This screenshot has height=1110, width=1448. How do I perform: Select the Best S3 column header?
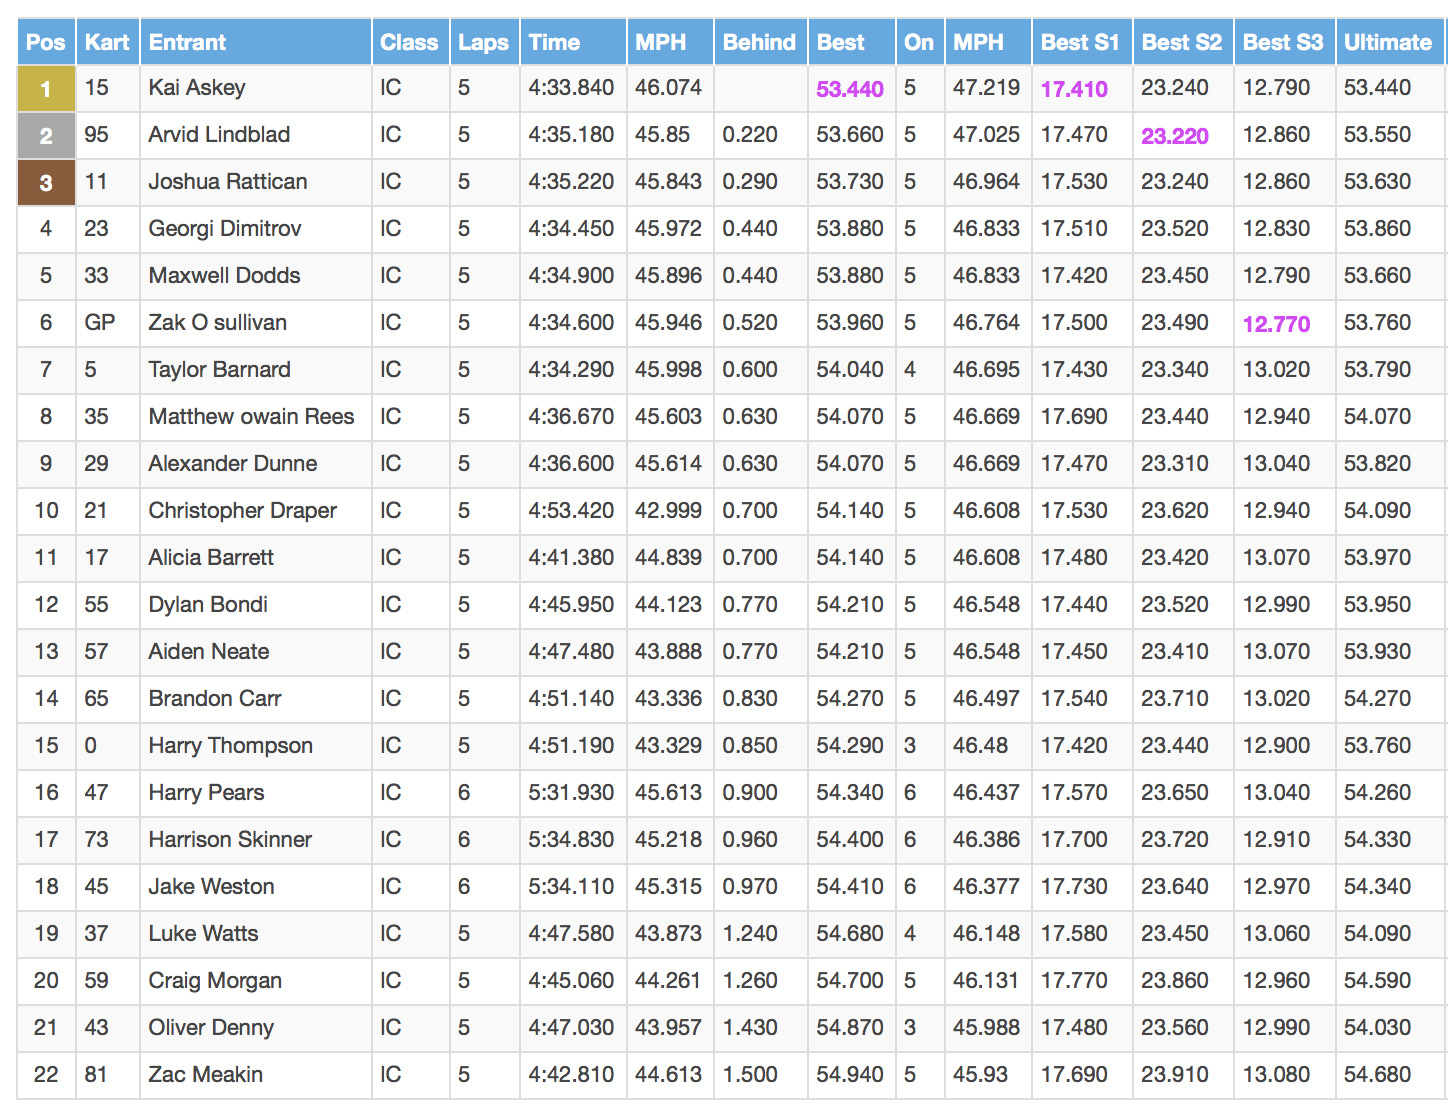click(1283, 42)
